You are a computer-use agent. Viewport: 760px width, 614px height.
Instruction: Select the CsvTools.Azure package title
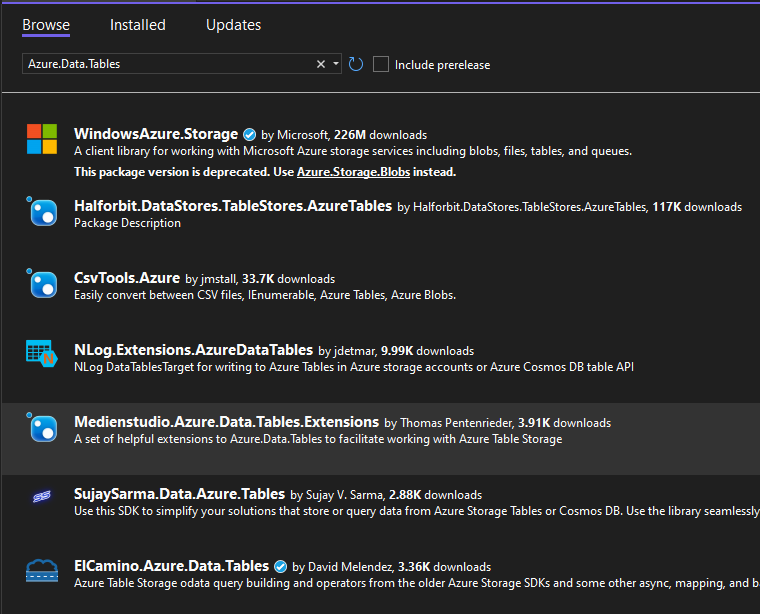(x=127, y=278)
